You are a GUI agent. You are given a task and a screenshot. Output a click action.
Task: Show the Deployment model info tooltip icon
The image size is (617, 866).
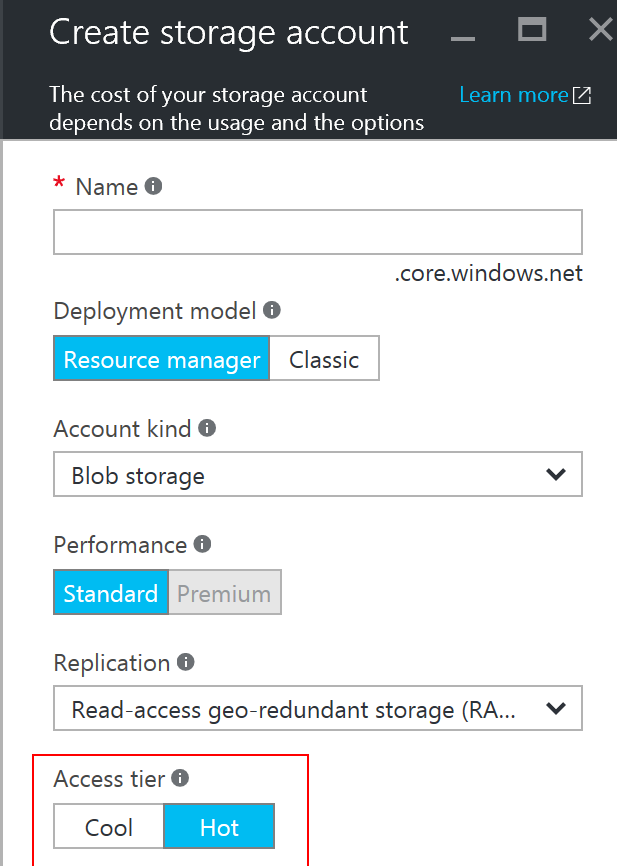pyautogui.click(x=271, y=311)
